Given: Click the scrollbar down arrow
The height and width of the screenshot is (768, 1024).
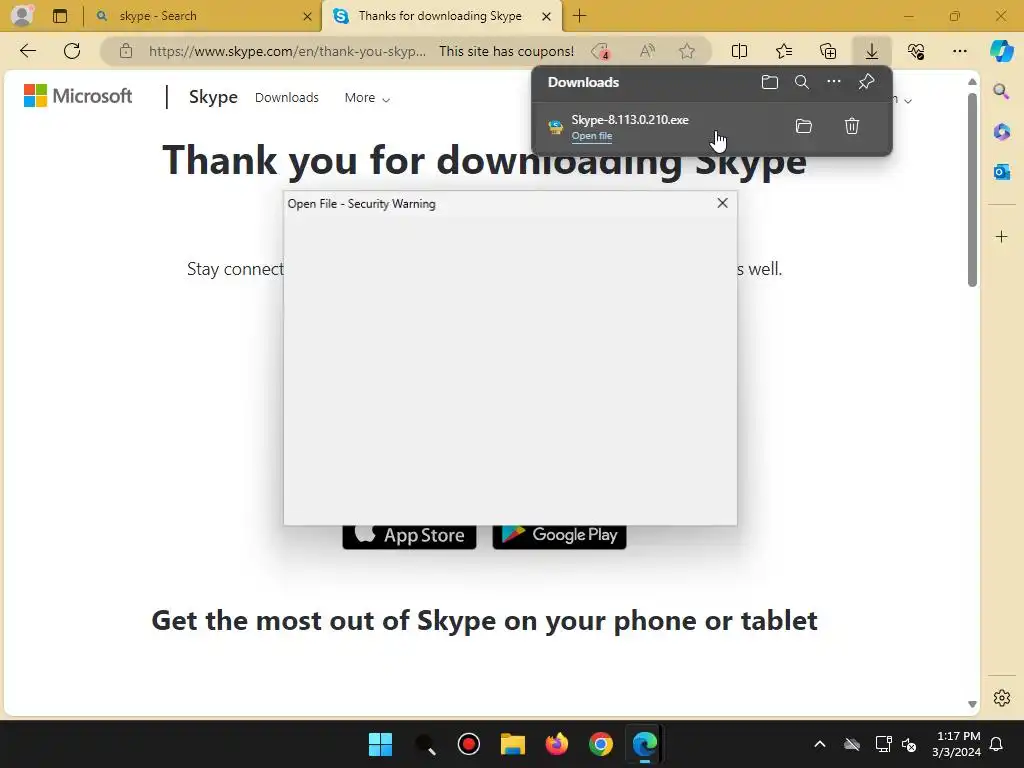Looking at the screenshot, I should click(972, 704).
